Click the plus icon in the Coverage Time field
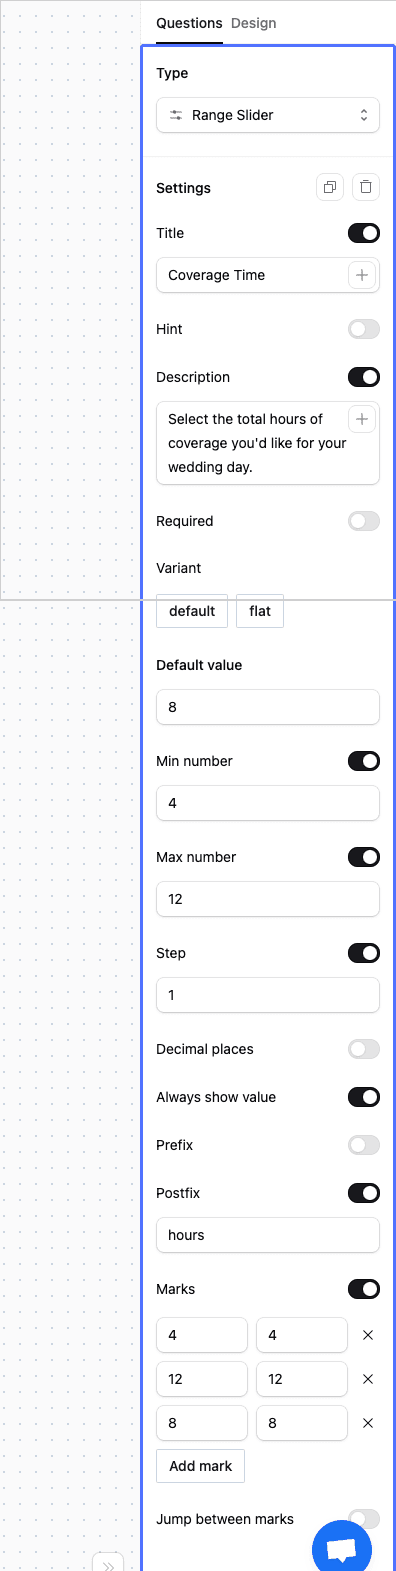The height and width of the screenshot is (1571, 396). (362, 275)
